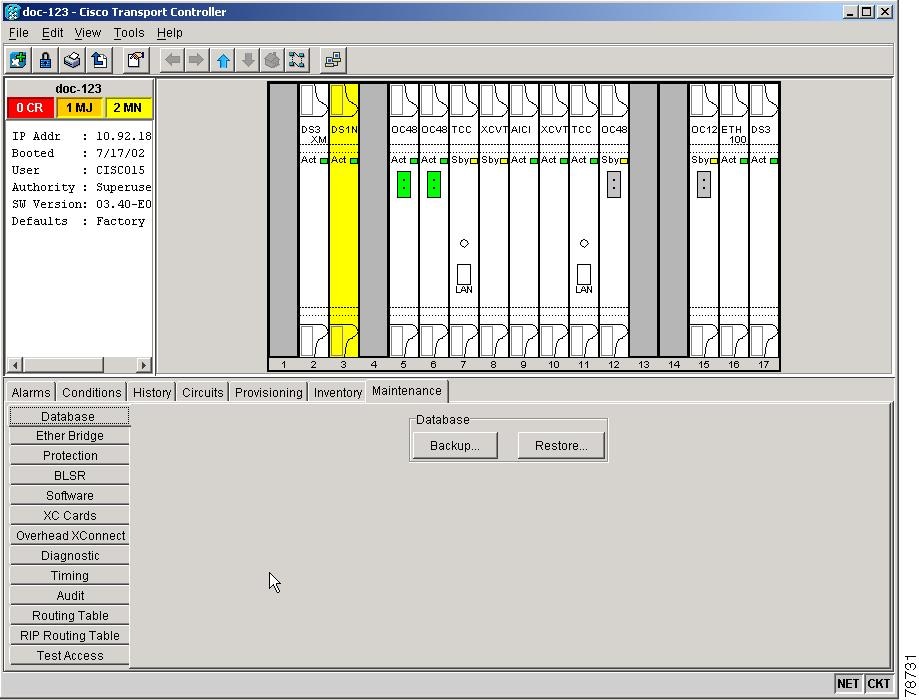Open the View menu
Screen dimensions: 919x700
87,33
